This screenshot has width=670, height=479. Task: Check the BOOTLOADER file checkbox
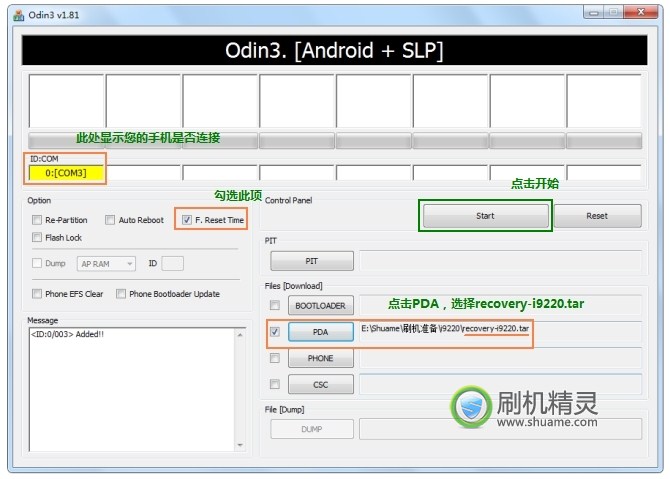coord(275,306)
